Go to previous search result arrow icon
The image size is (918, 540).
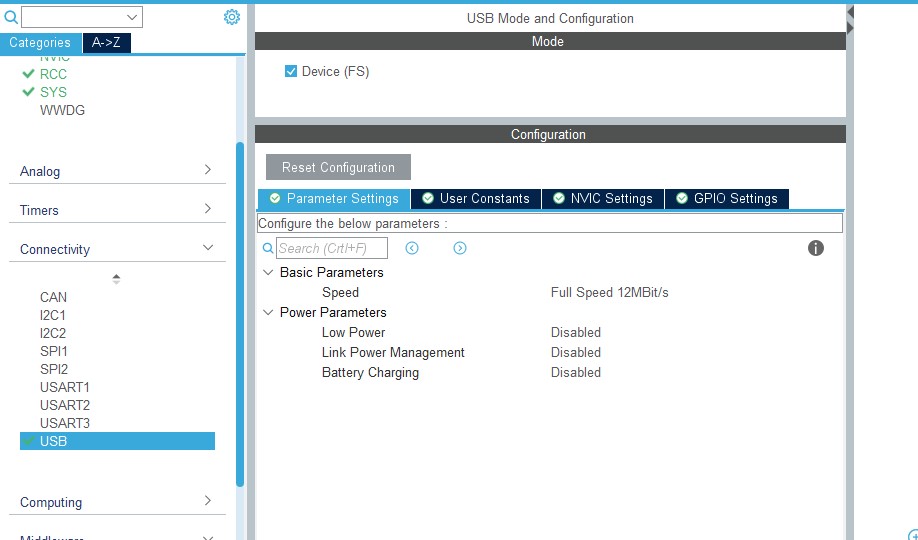(412, 248)
